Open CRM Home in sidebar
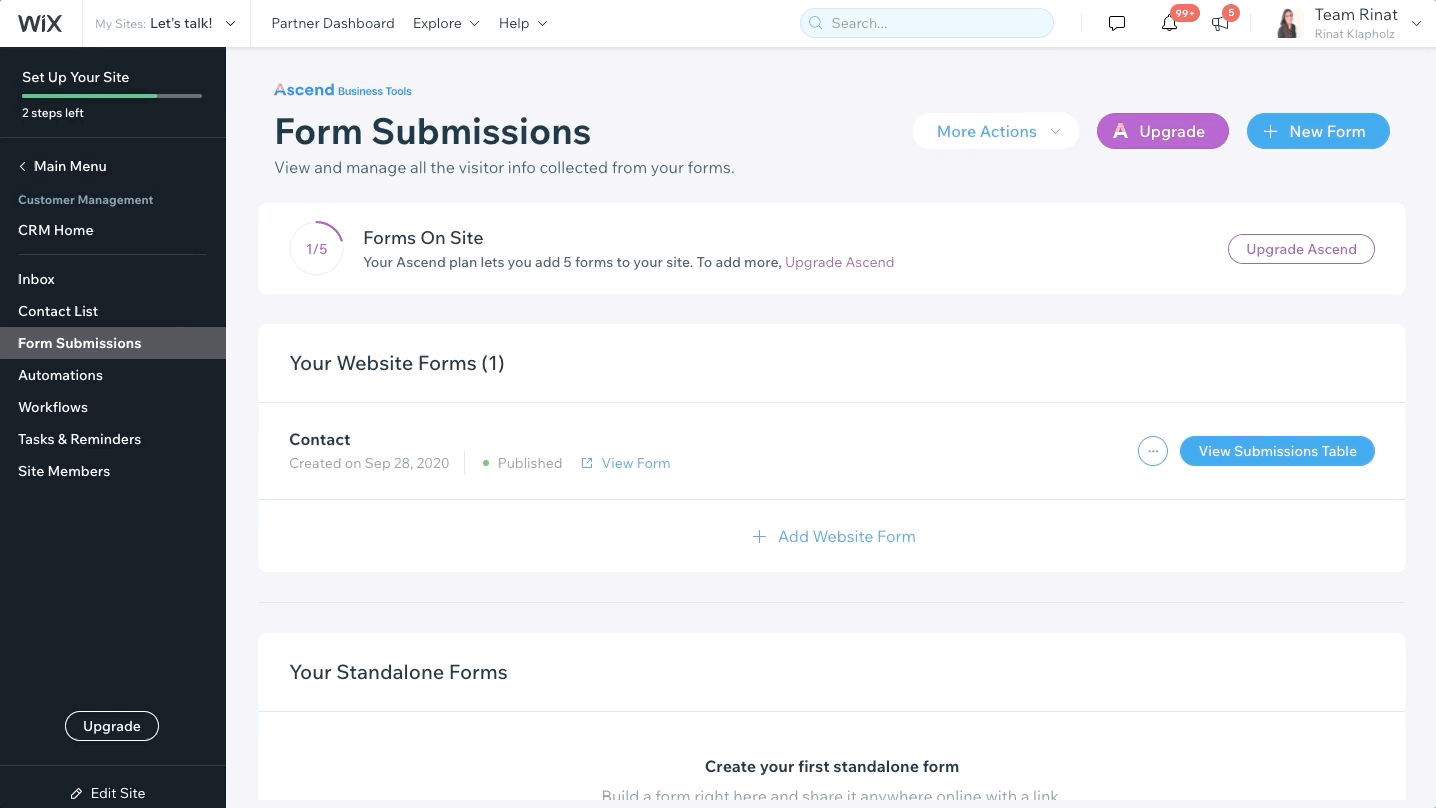This screenshot has width=1436, height=808. (56, 230)
